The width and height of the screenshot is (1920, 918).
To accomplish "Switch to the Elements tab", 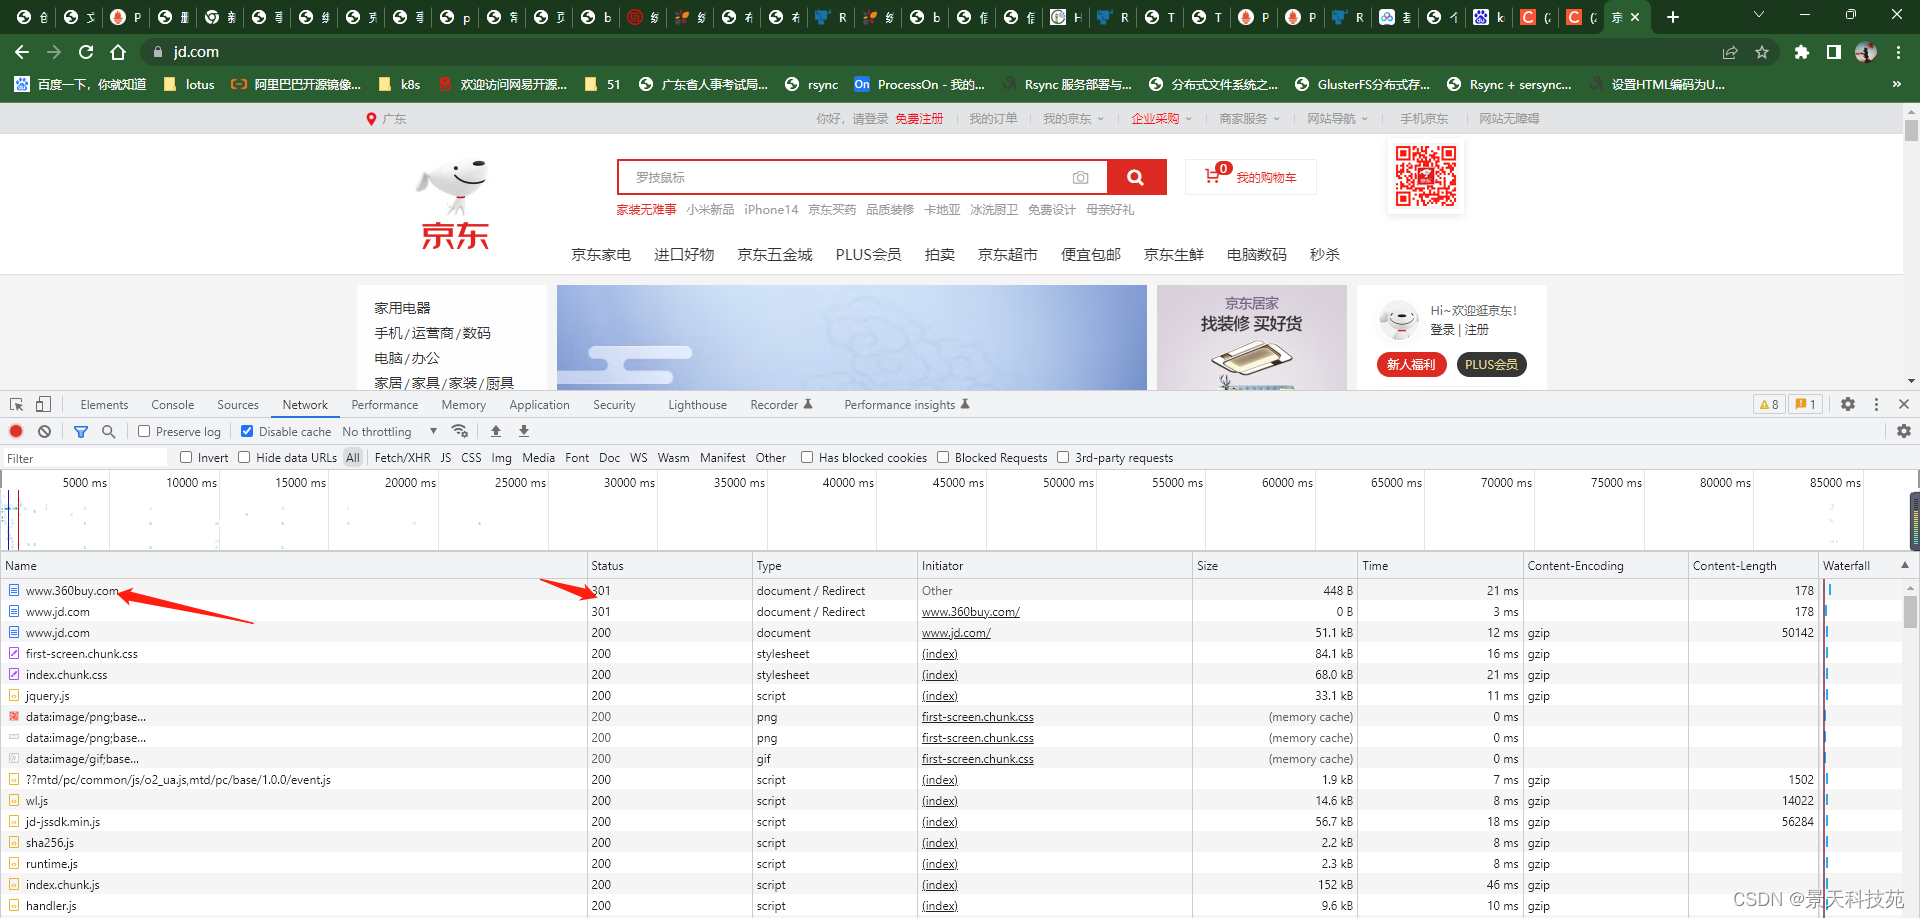I will coord(104,404).
